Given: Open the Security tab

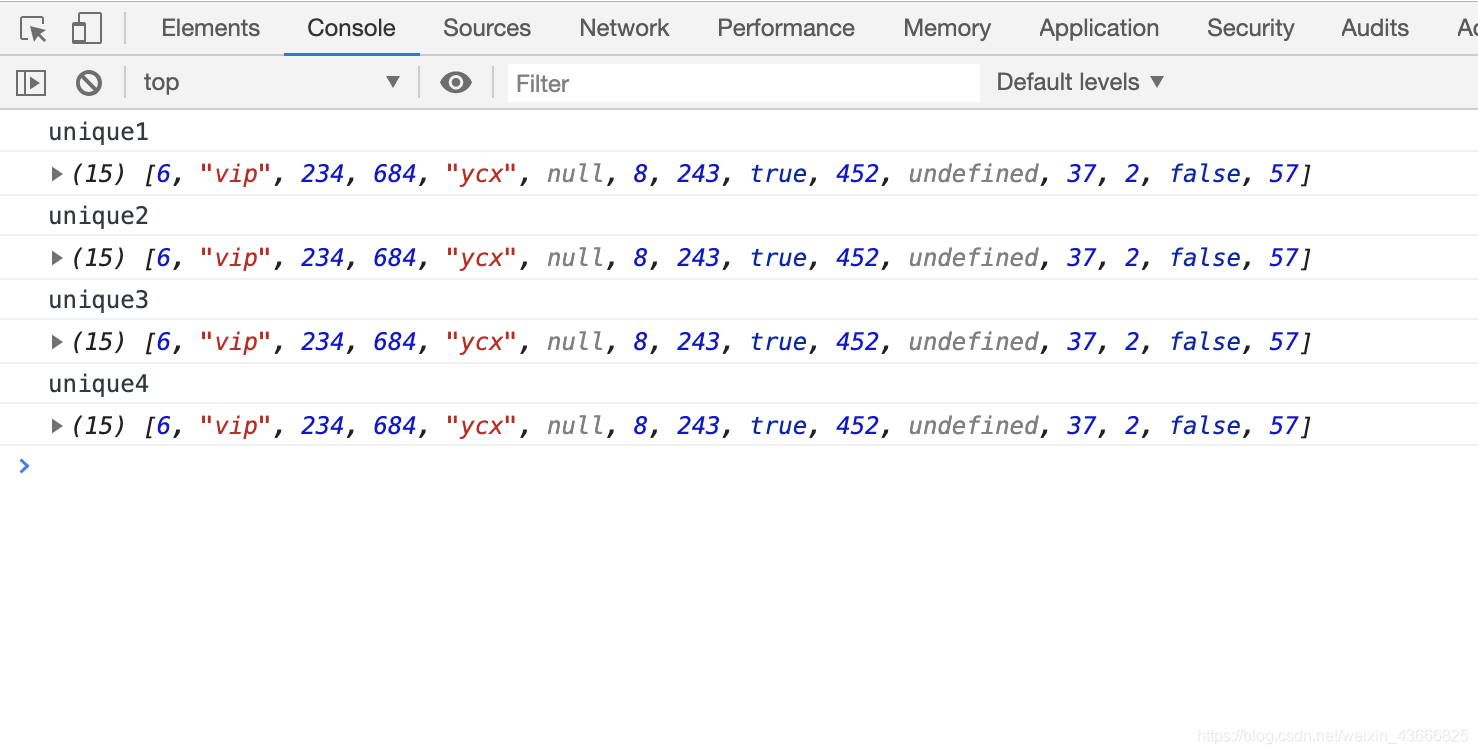Looking at the screenshot, I should pos(1250,28).
